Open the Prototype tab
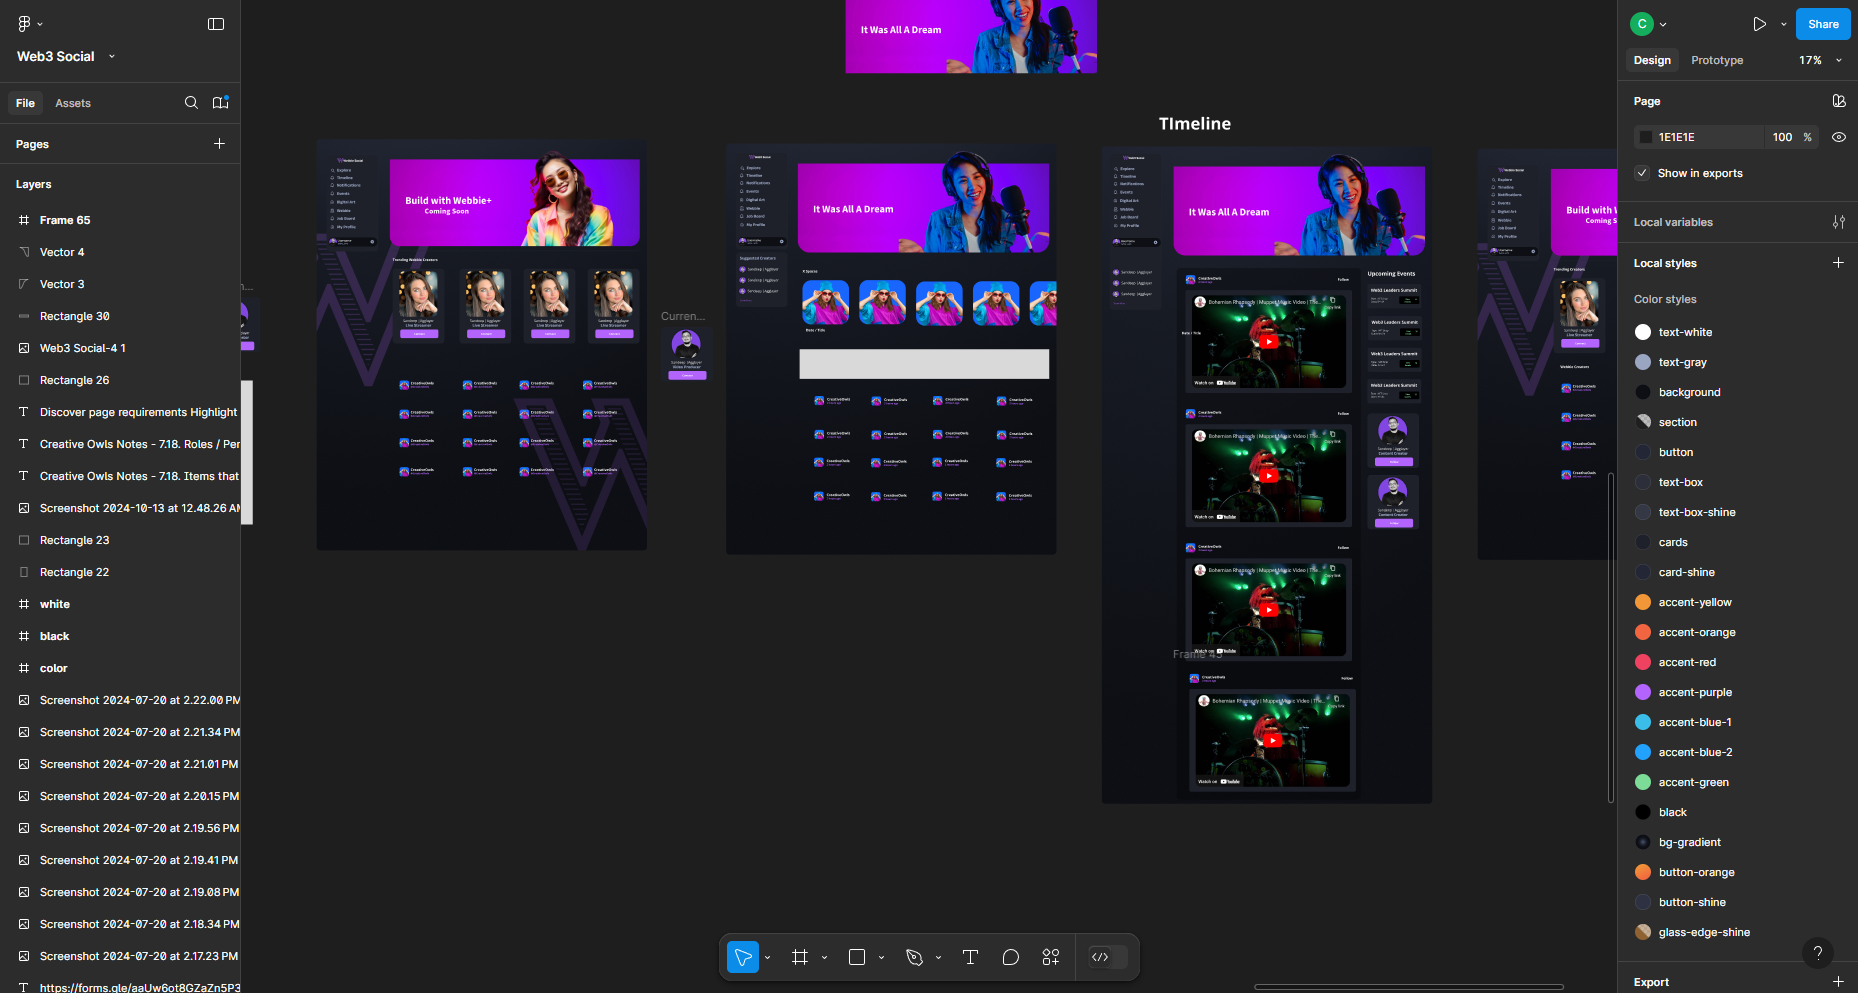Screen dimensions: 1858x993 [1717, 60]
